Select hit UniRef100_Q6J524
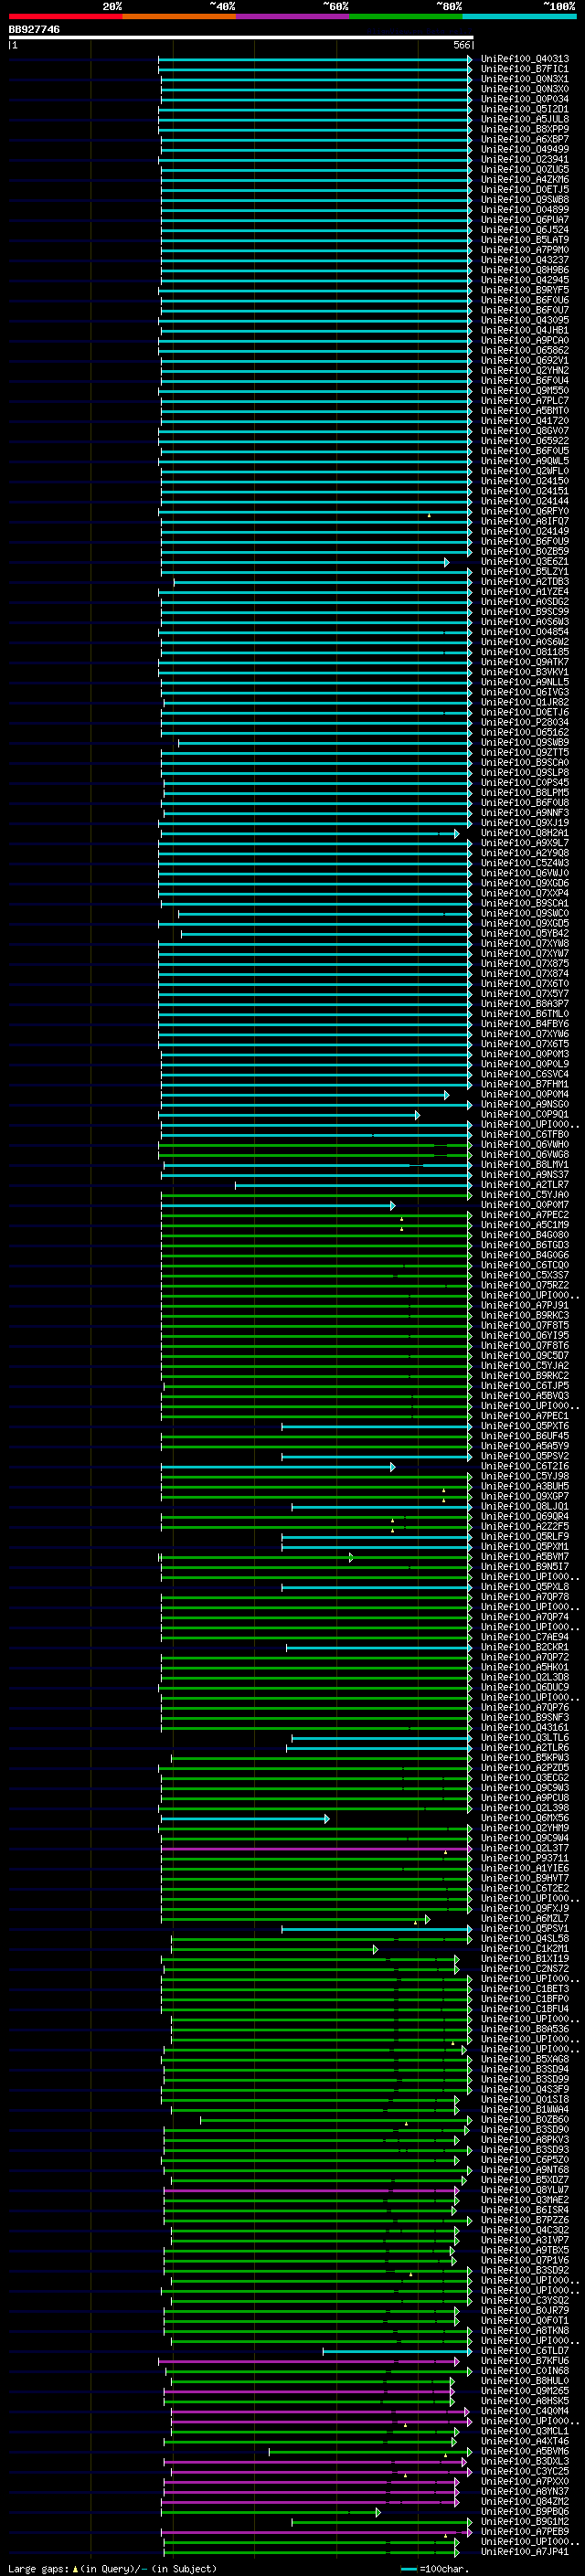This screenshot has width=585, height=2576. click(525, 230)
